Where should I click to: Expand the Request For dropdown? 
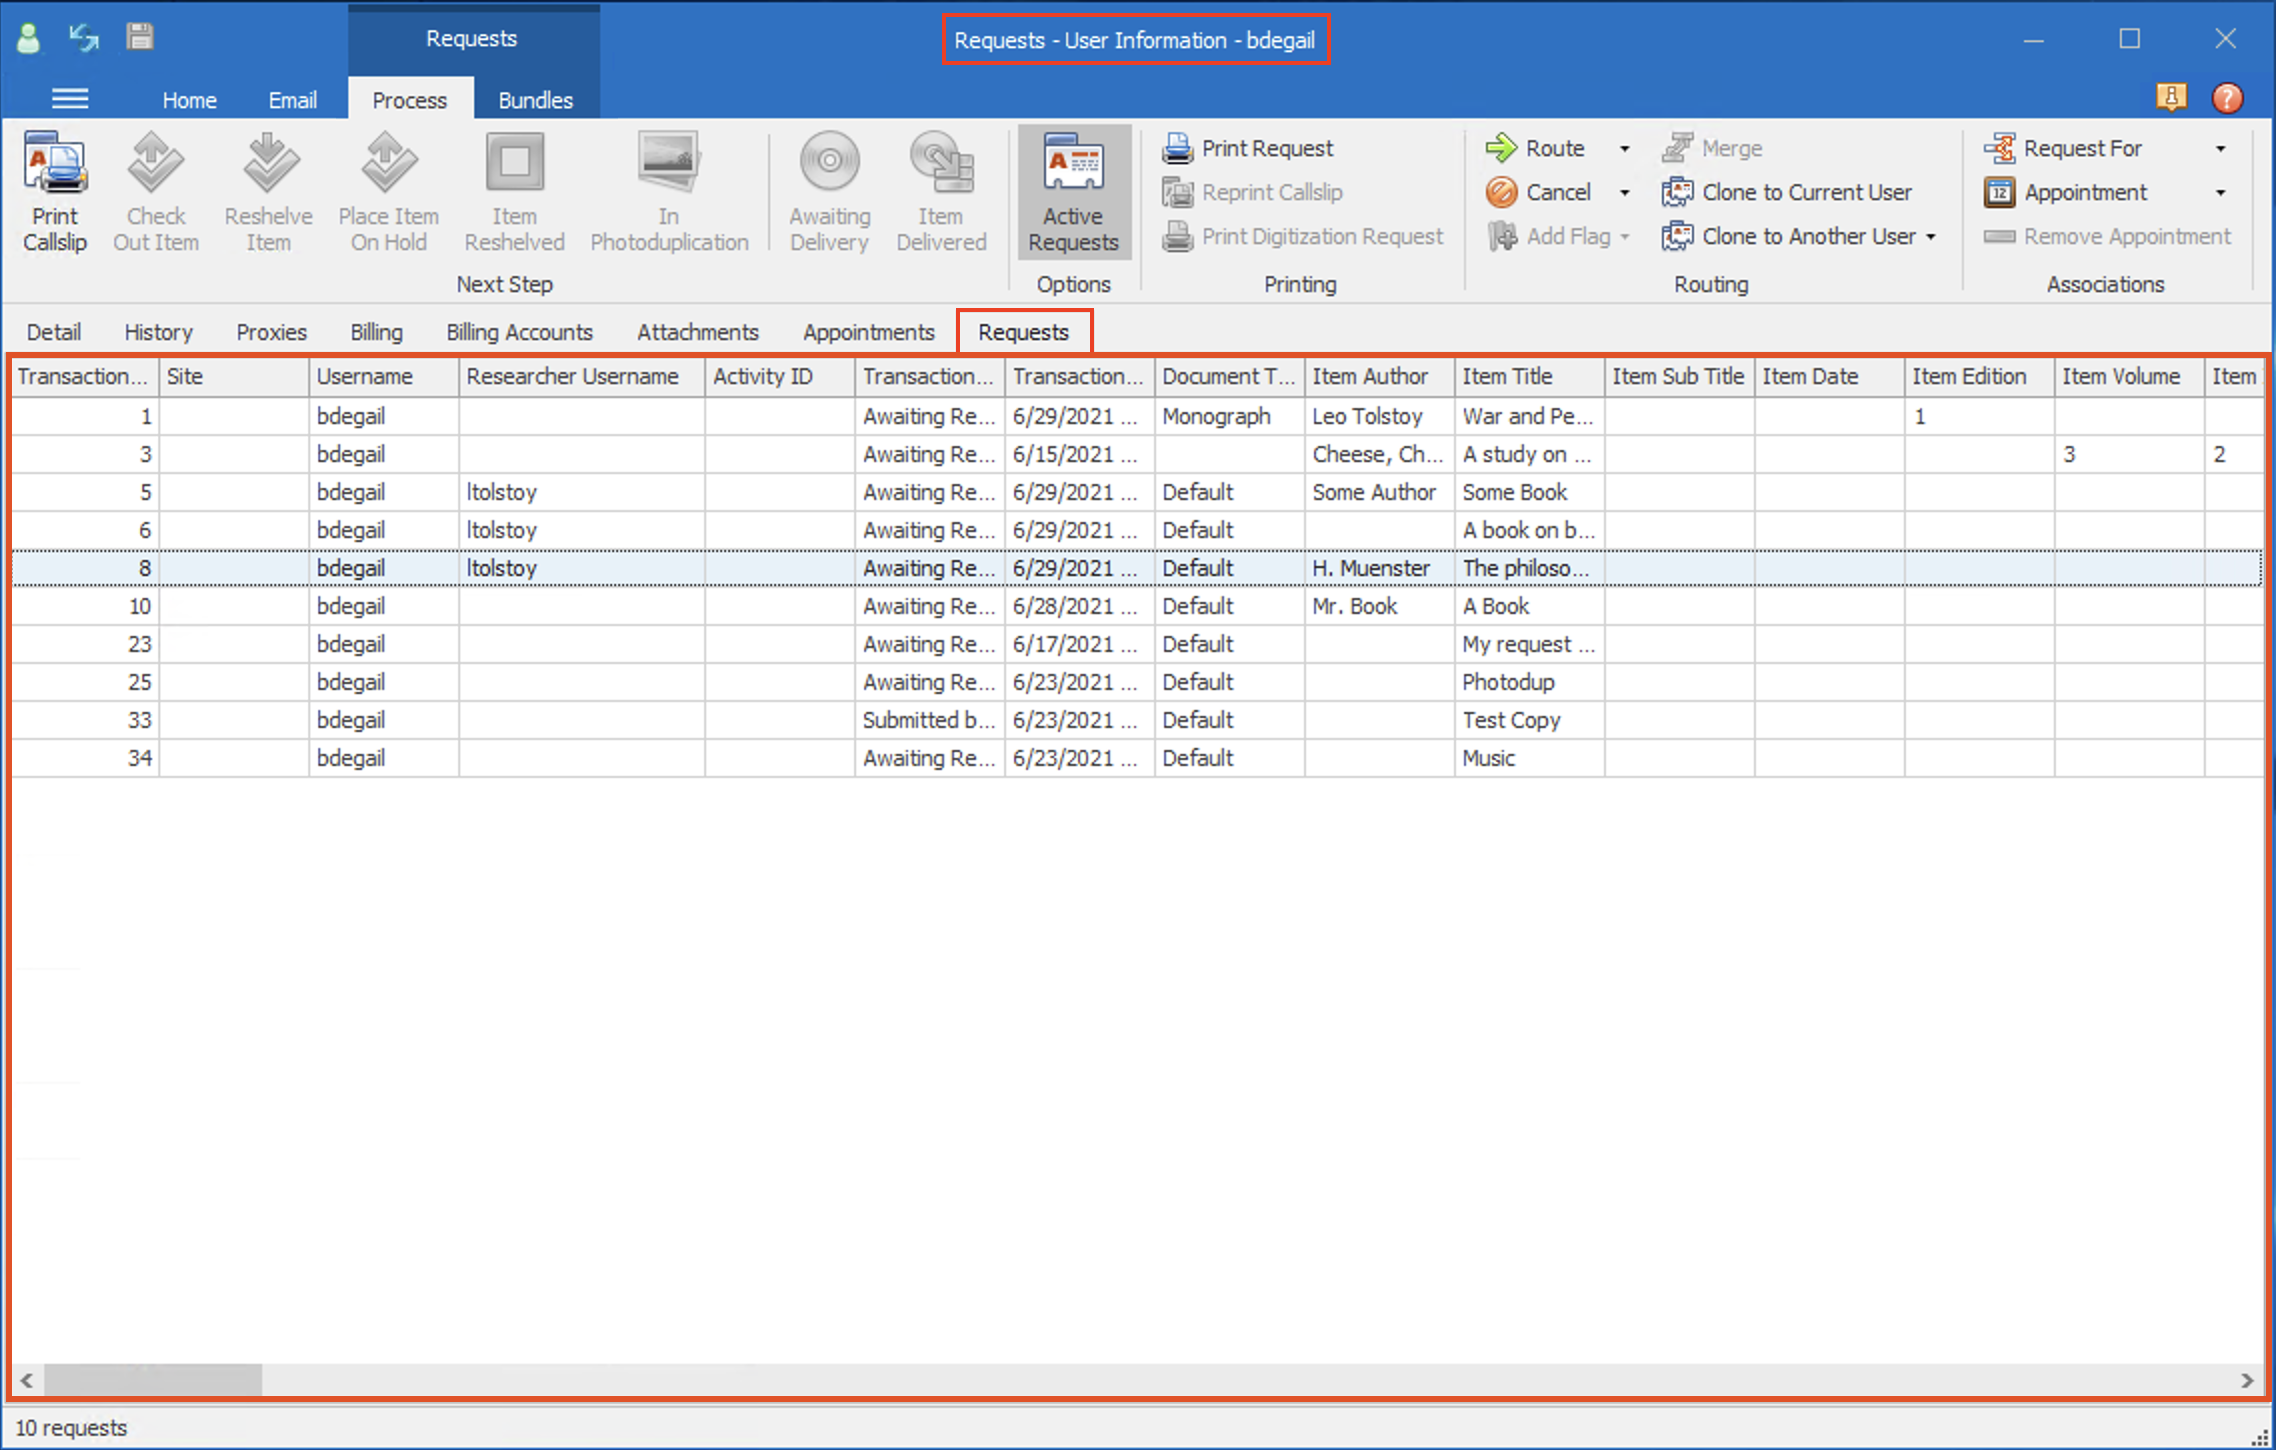2222,147
